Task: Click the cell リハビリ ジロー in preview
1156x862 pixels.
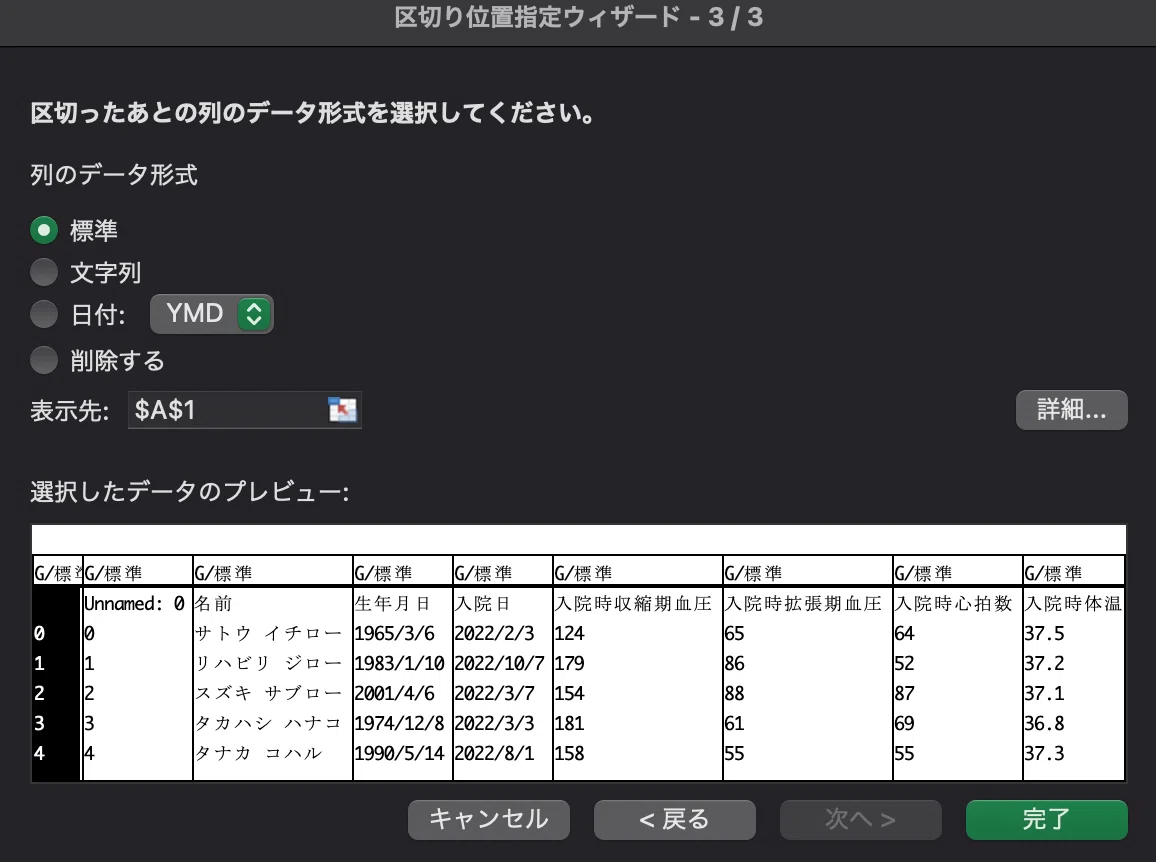Action: 268,664
